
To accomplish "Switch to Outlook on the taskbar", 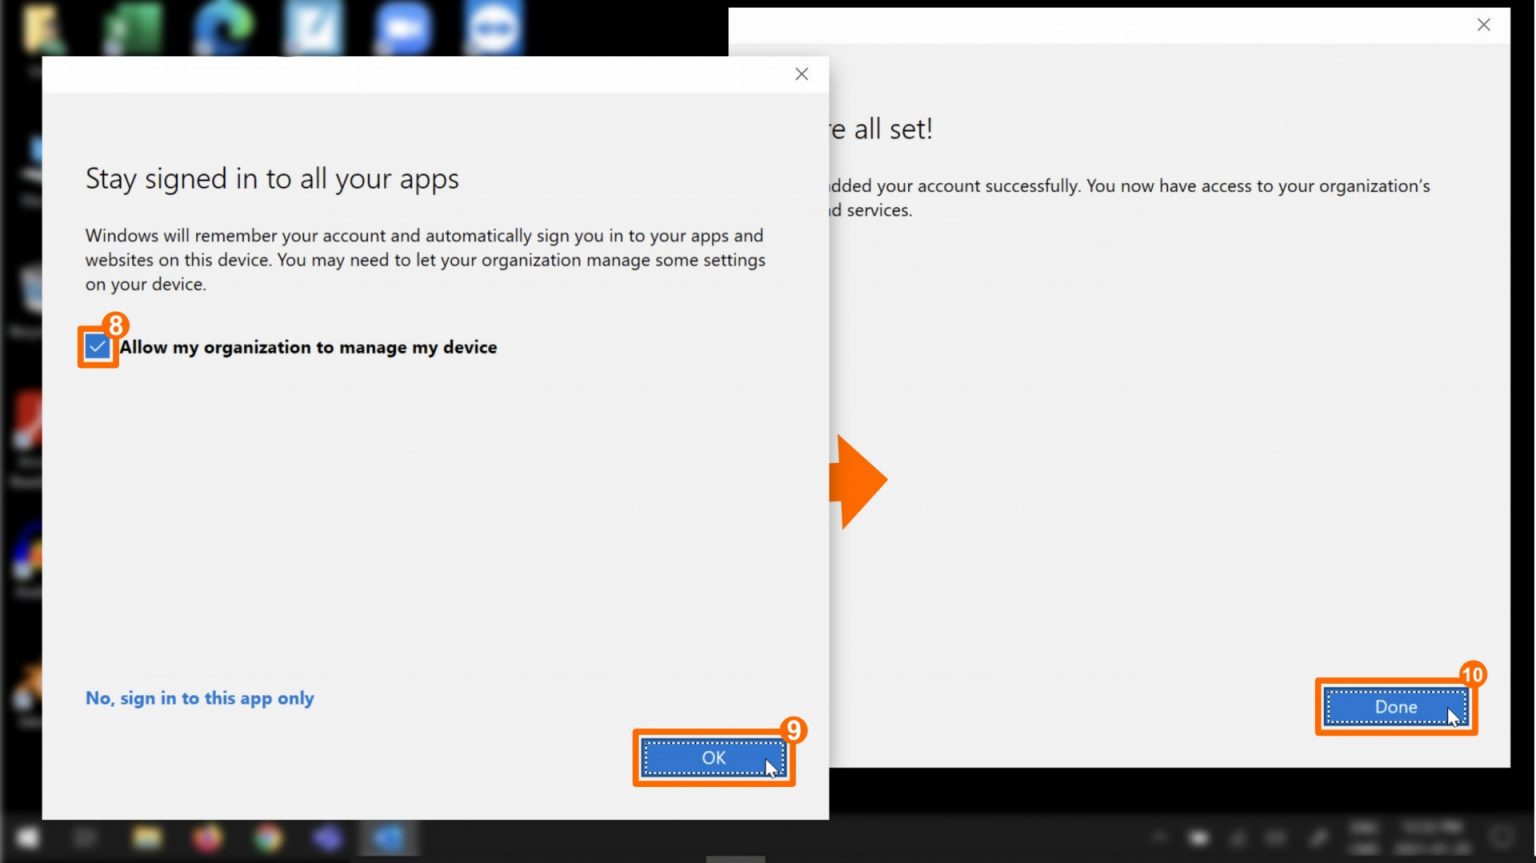I will (388, 838).
